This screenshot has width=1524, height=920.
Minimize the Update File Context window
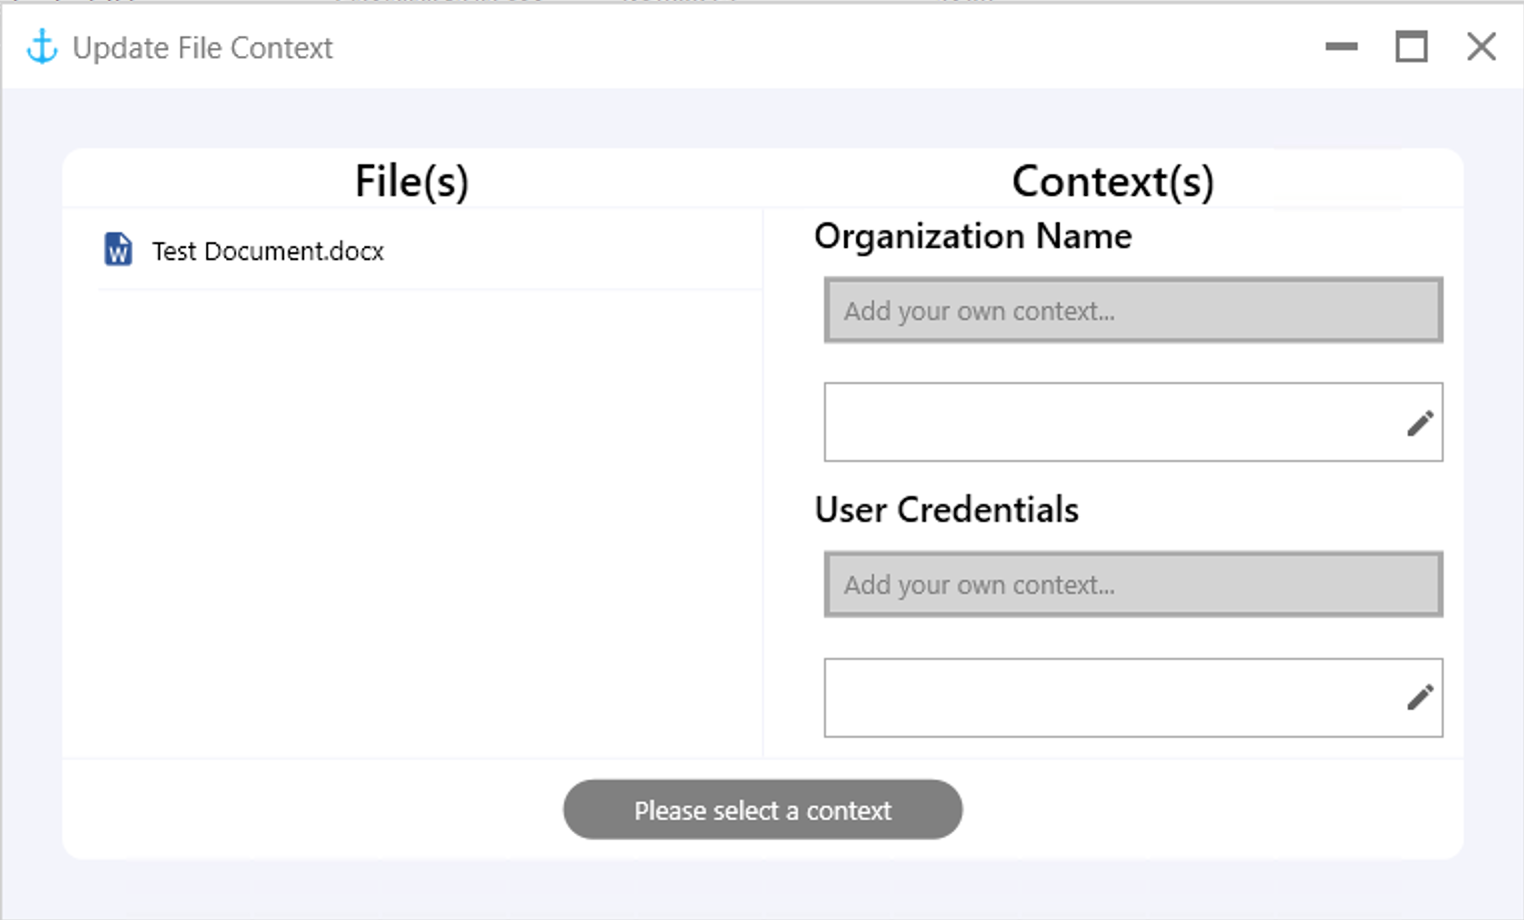1341,47
